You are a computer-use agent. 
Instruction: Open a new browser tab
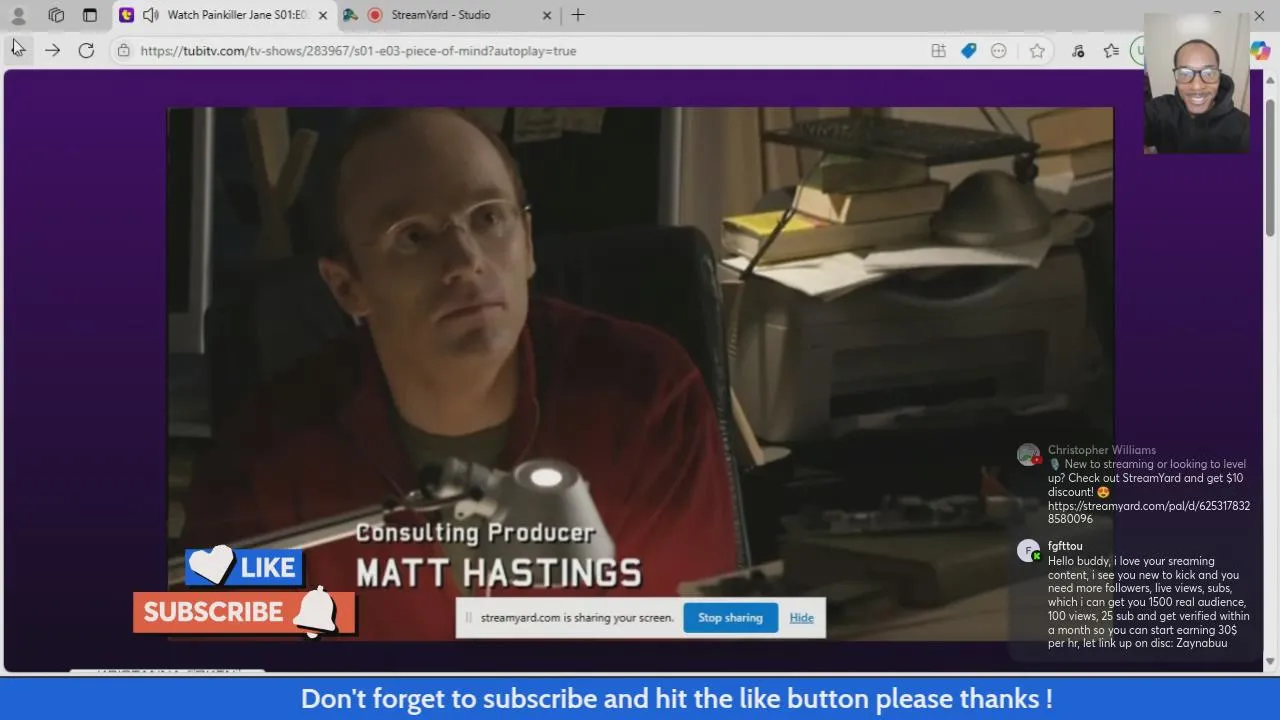(578, 15)
